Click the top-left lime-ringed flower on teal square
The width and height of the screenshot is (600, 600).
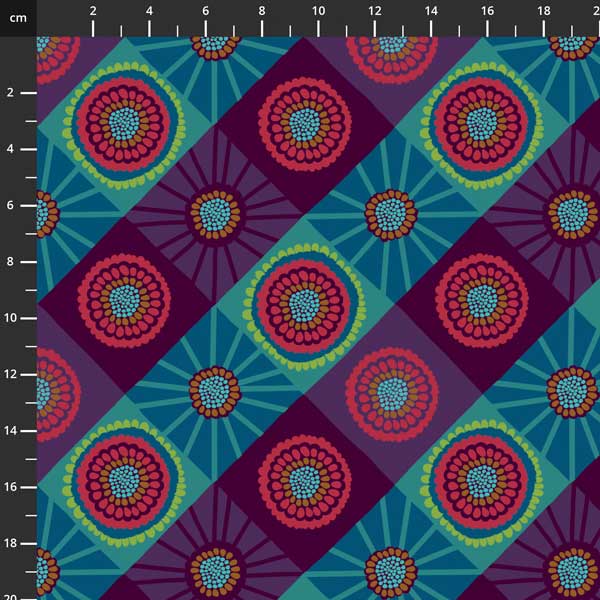pyautogui.click(x=123, y=124)
